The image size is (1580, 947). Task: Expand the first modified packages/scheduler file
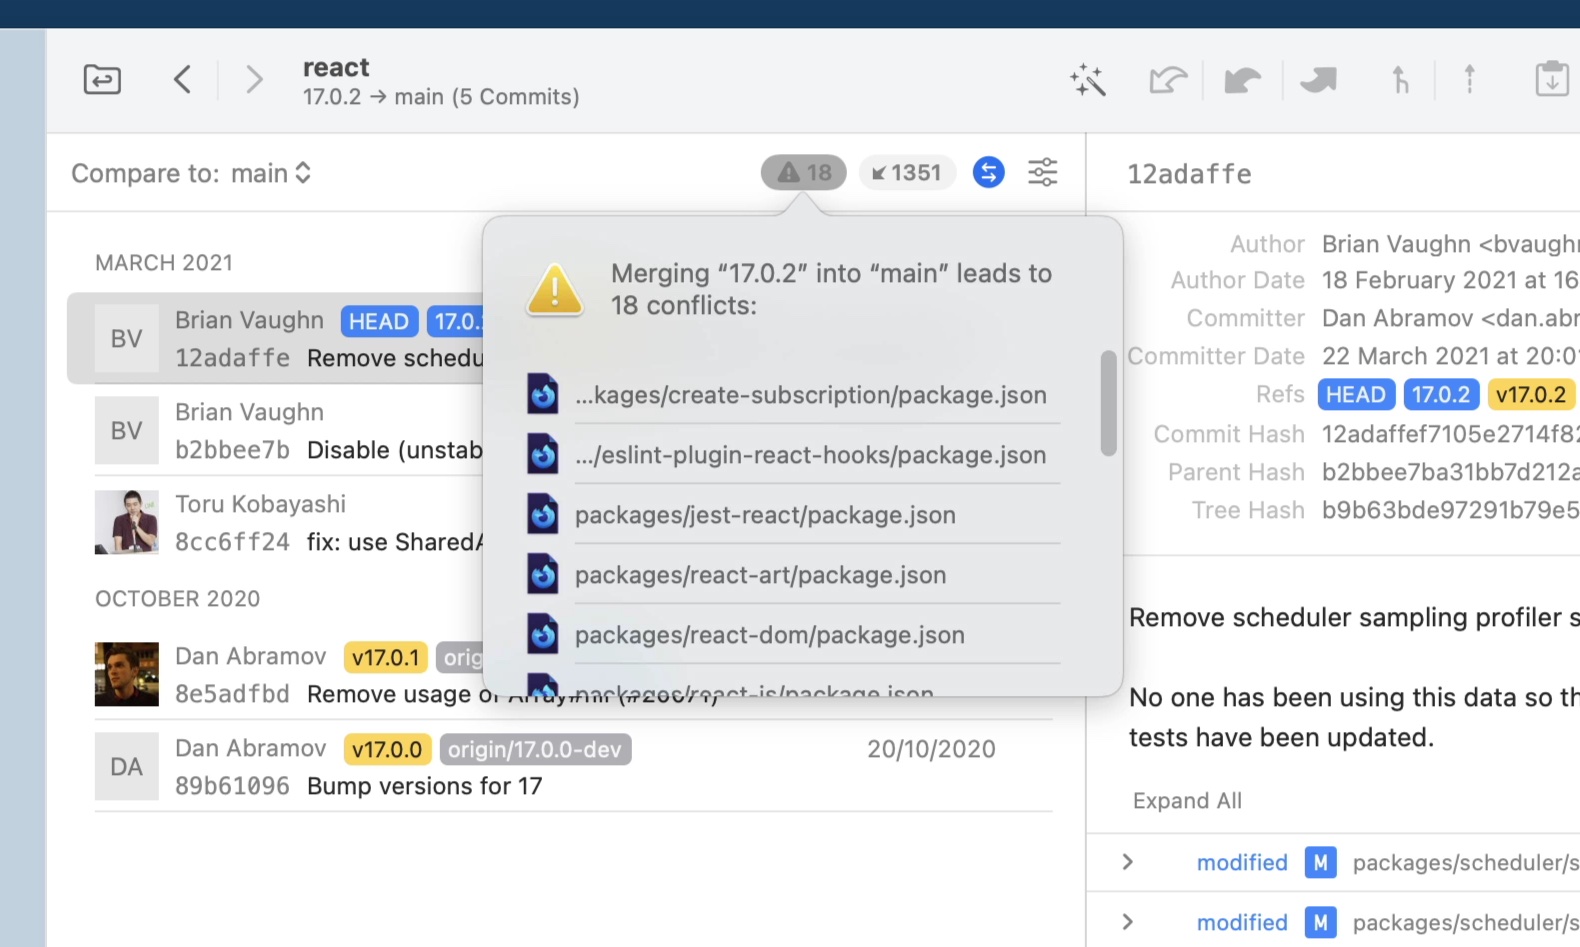(1128, 862)
